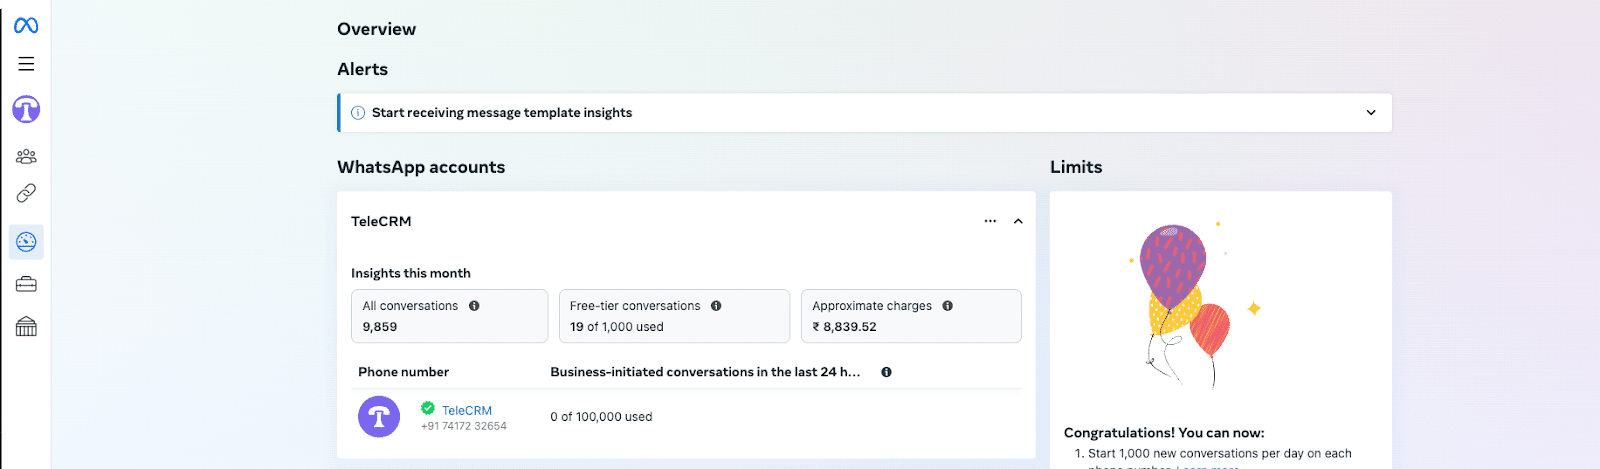The height and width of the screenshot is (469, 1600).
Task: Expand the message template insights alert
Action: point(1371,113)
